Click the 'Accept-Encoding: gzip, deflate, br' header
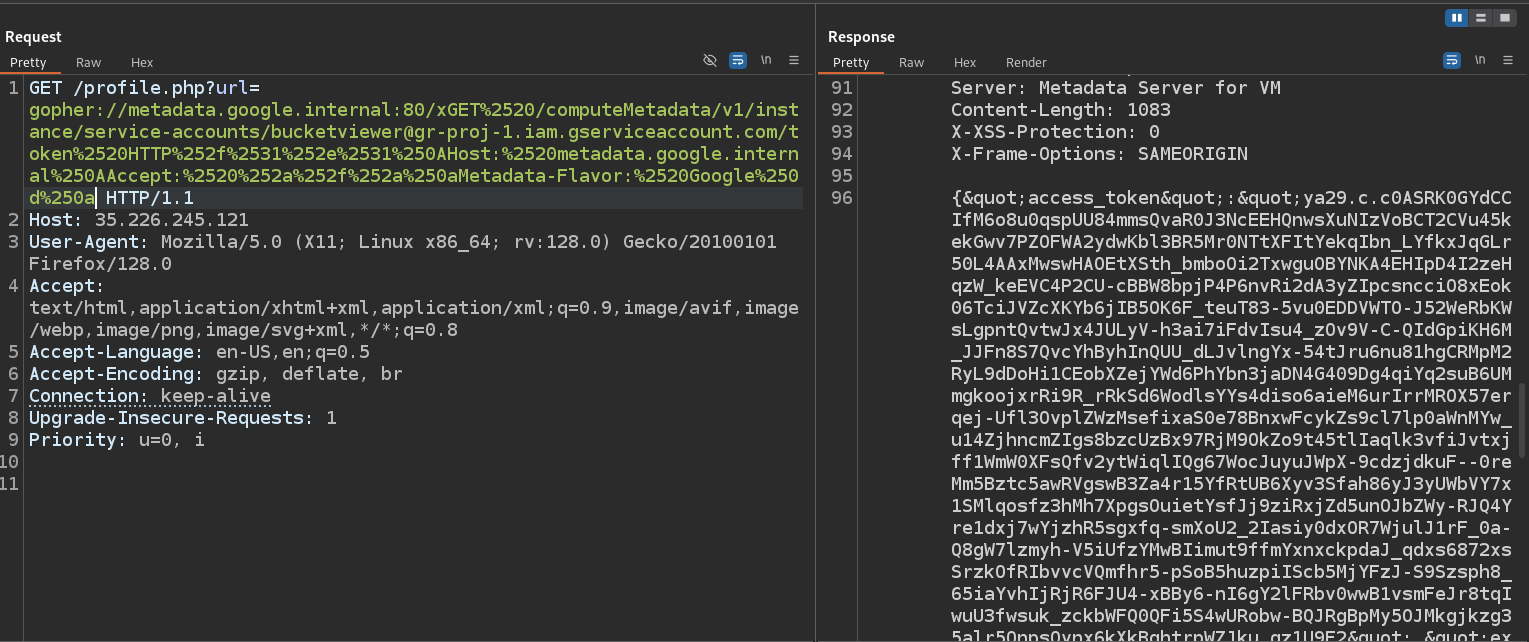Screen dimensions: 1529x642 click(216, 374)
